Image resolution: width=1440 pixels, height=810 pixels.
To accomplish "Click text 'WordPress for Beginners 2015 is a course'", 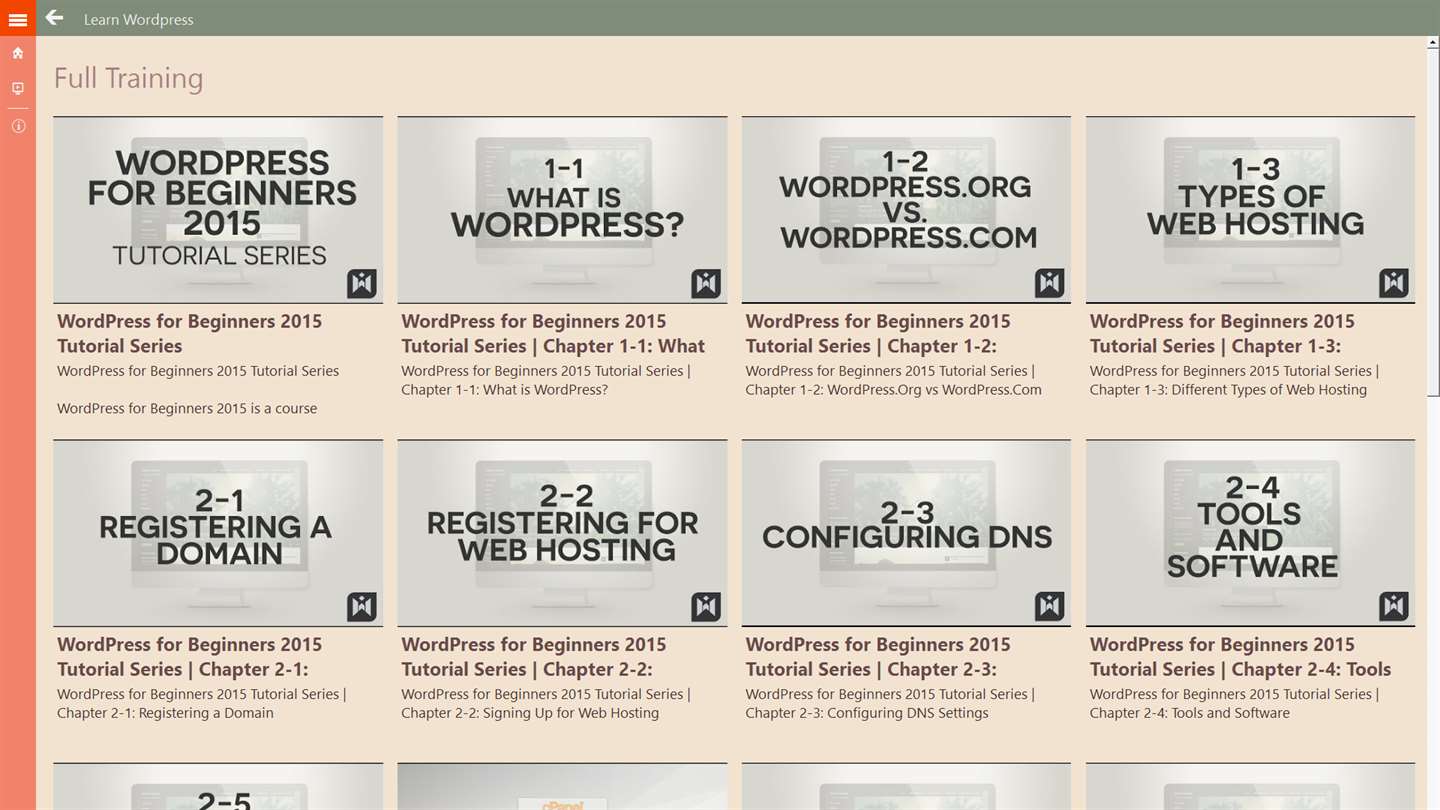I will 187,408.
